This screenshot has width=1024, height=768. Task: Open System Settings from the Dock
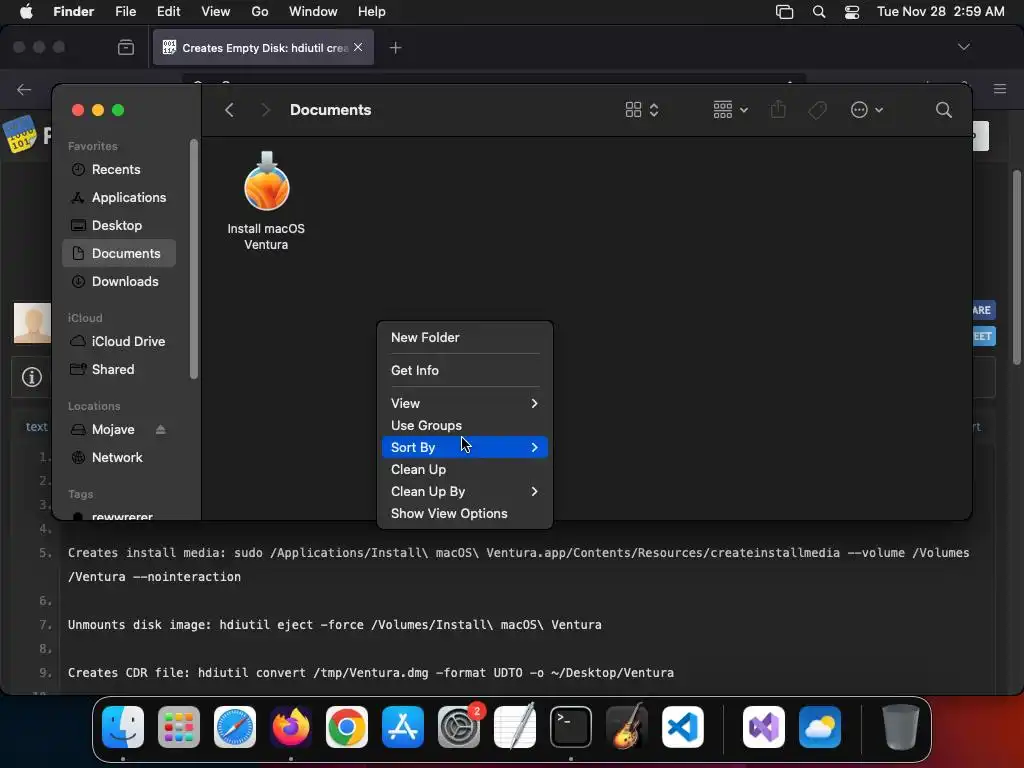point(459,726)
